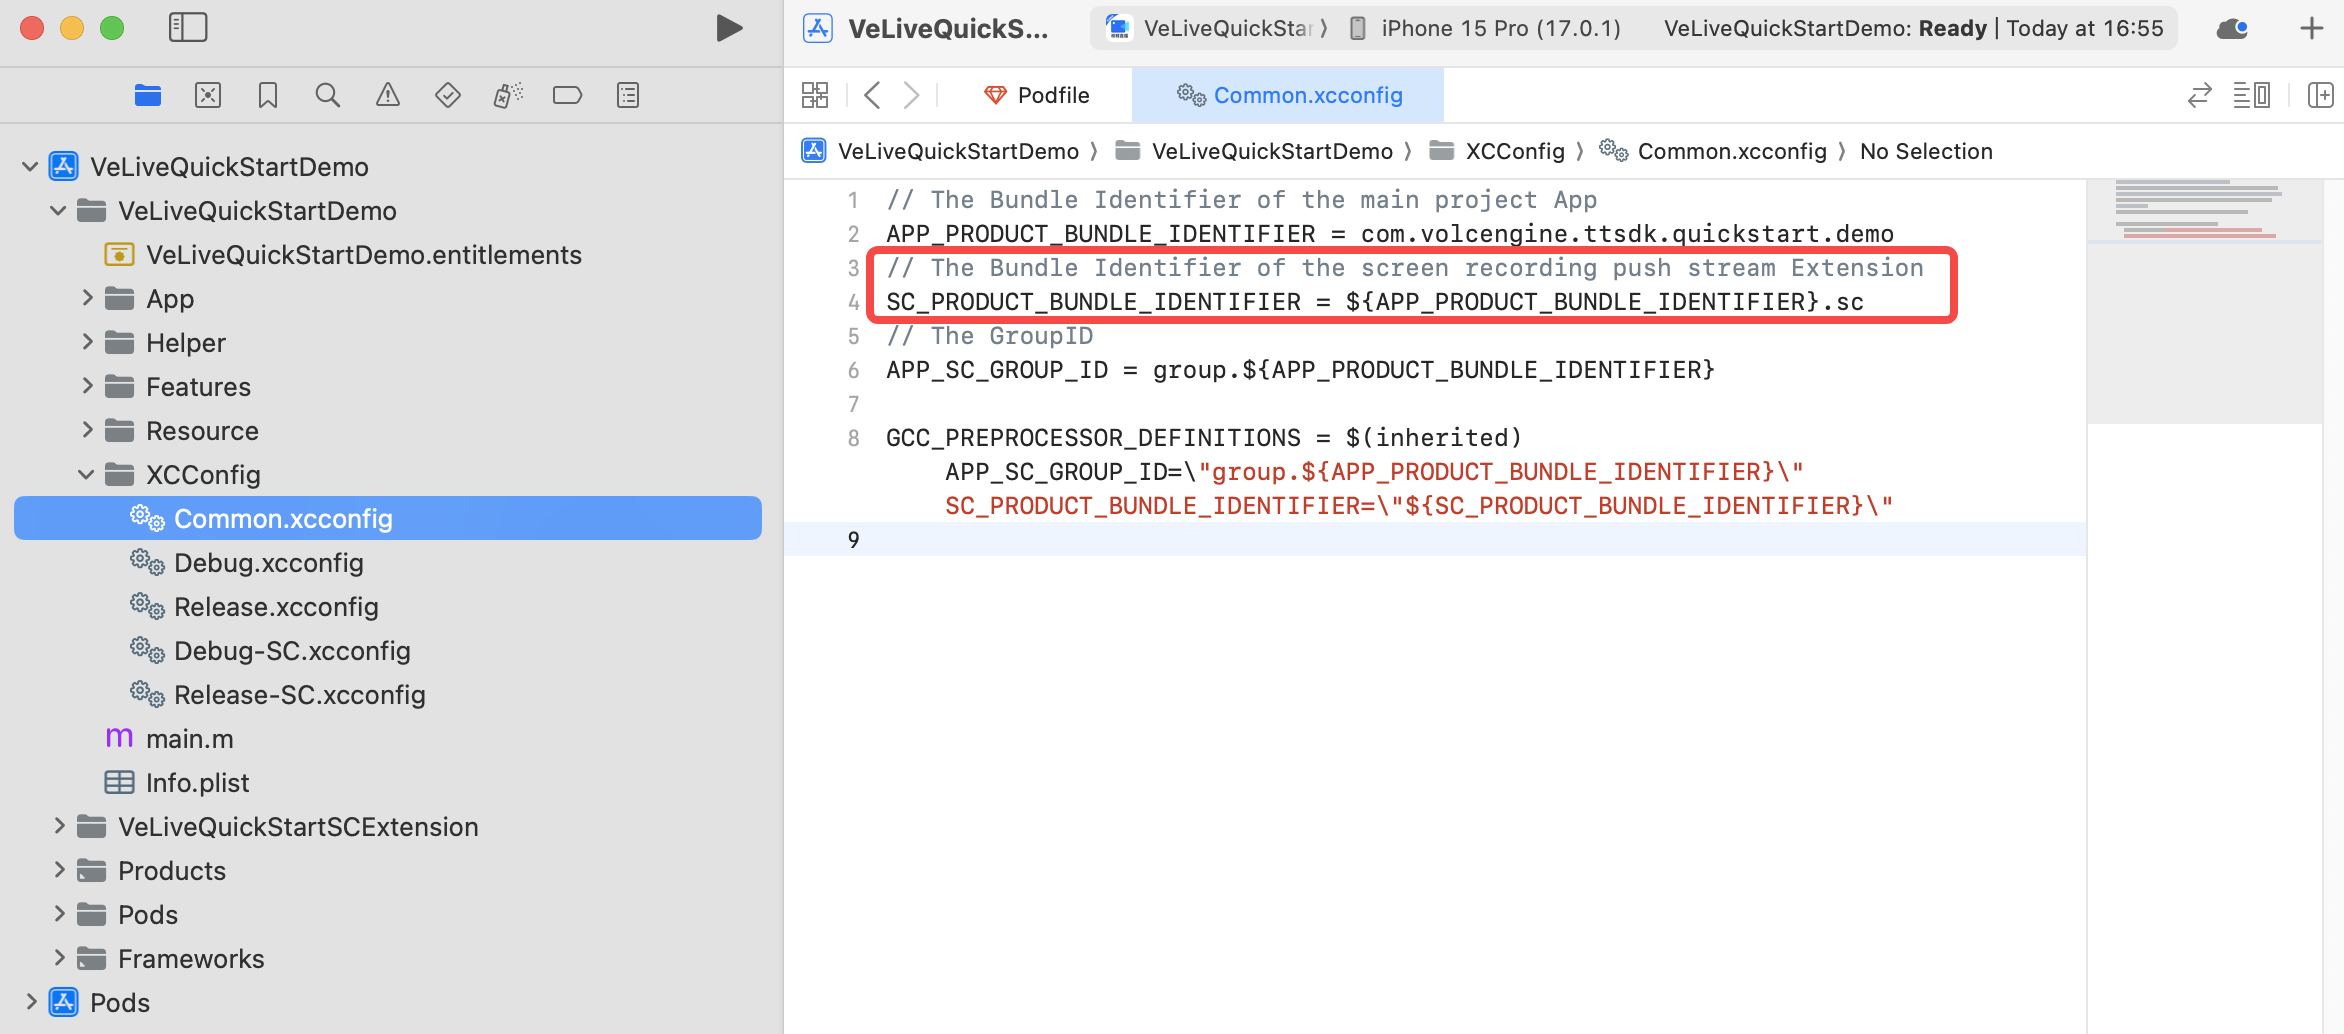Place cursor on empty line 9
This screenshot has width=2344, height=1034.
[x=1435, y=540]
